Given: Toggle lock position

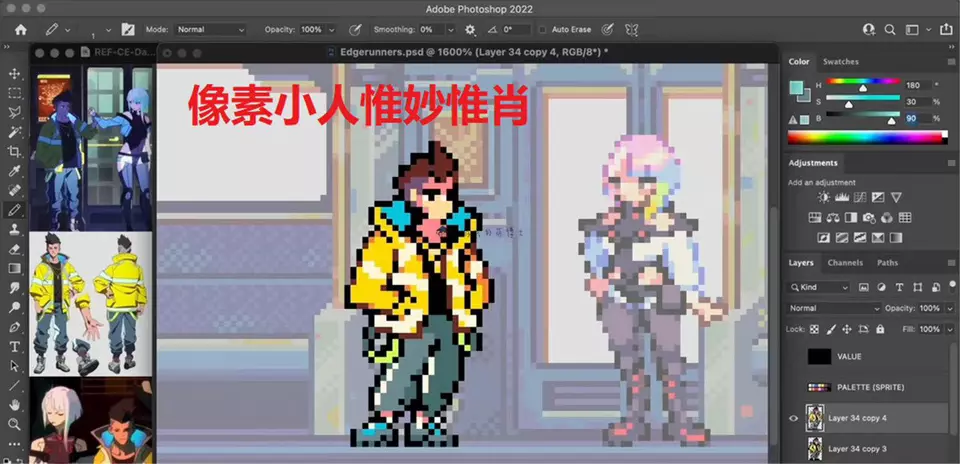Looking at the screenshot, I should pos(847,329).
